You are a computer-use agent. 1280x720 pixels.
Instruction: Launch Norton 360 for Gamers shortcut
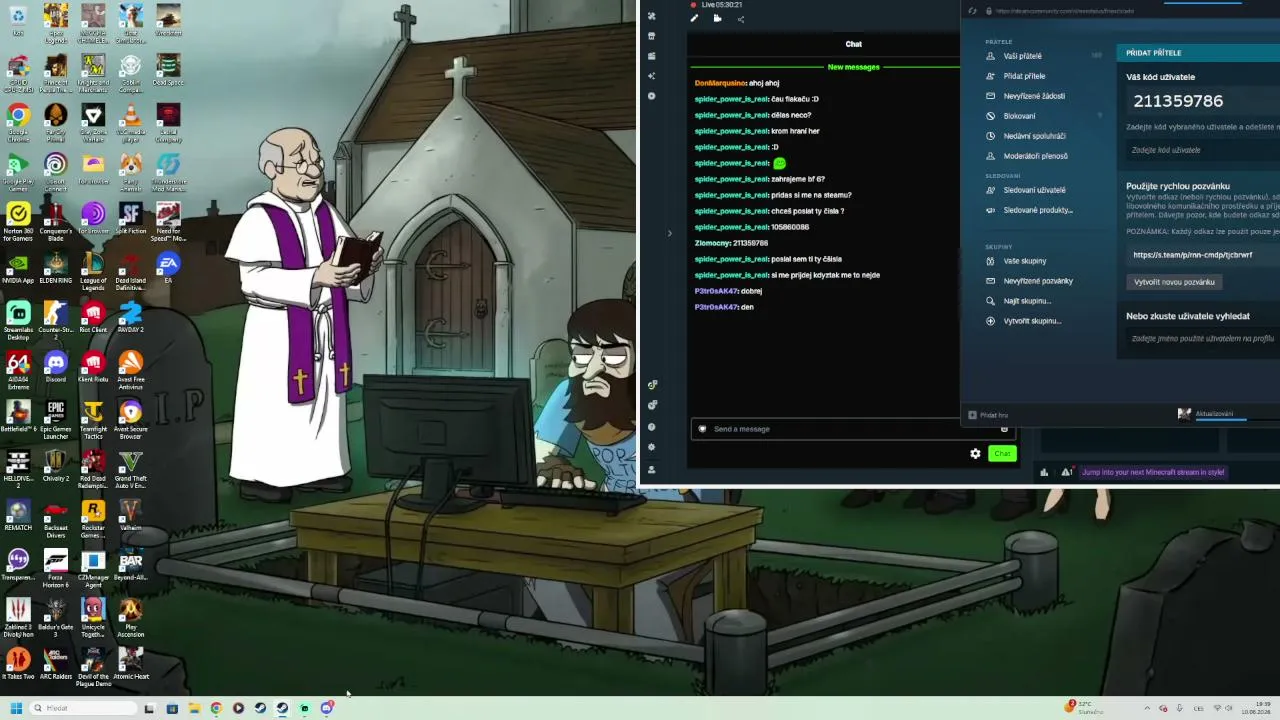[18, 222]
